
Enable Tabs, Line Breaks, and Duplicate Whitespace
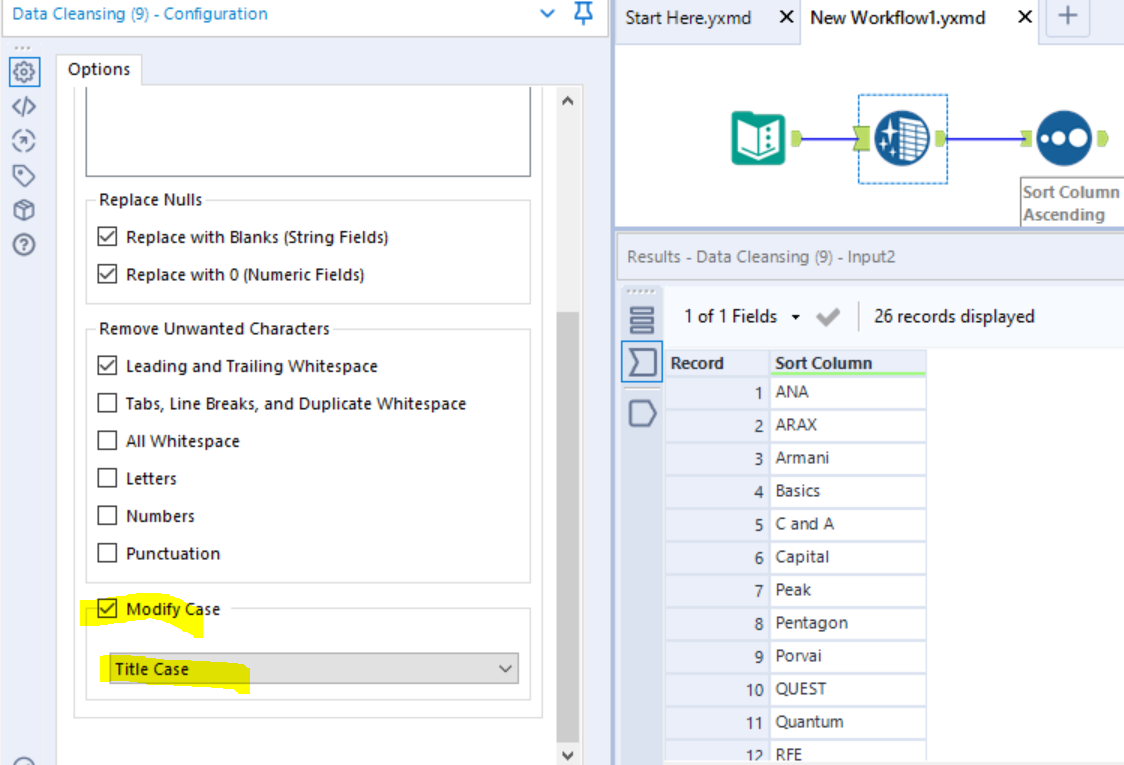pyautogui.click(x=107, y=403)
